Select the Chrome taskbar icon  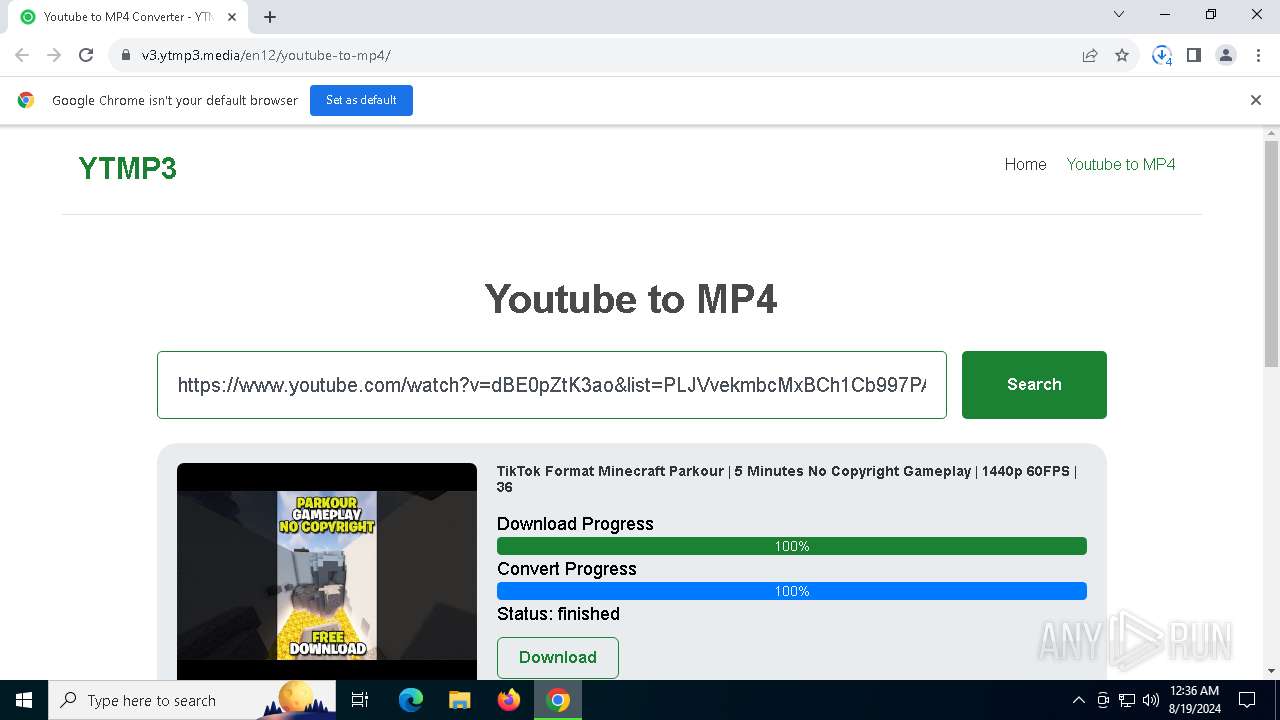558,700
